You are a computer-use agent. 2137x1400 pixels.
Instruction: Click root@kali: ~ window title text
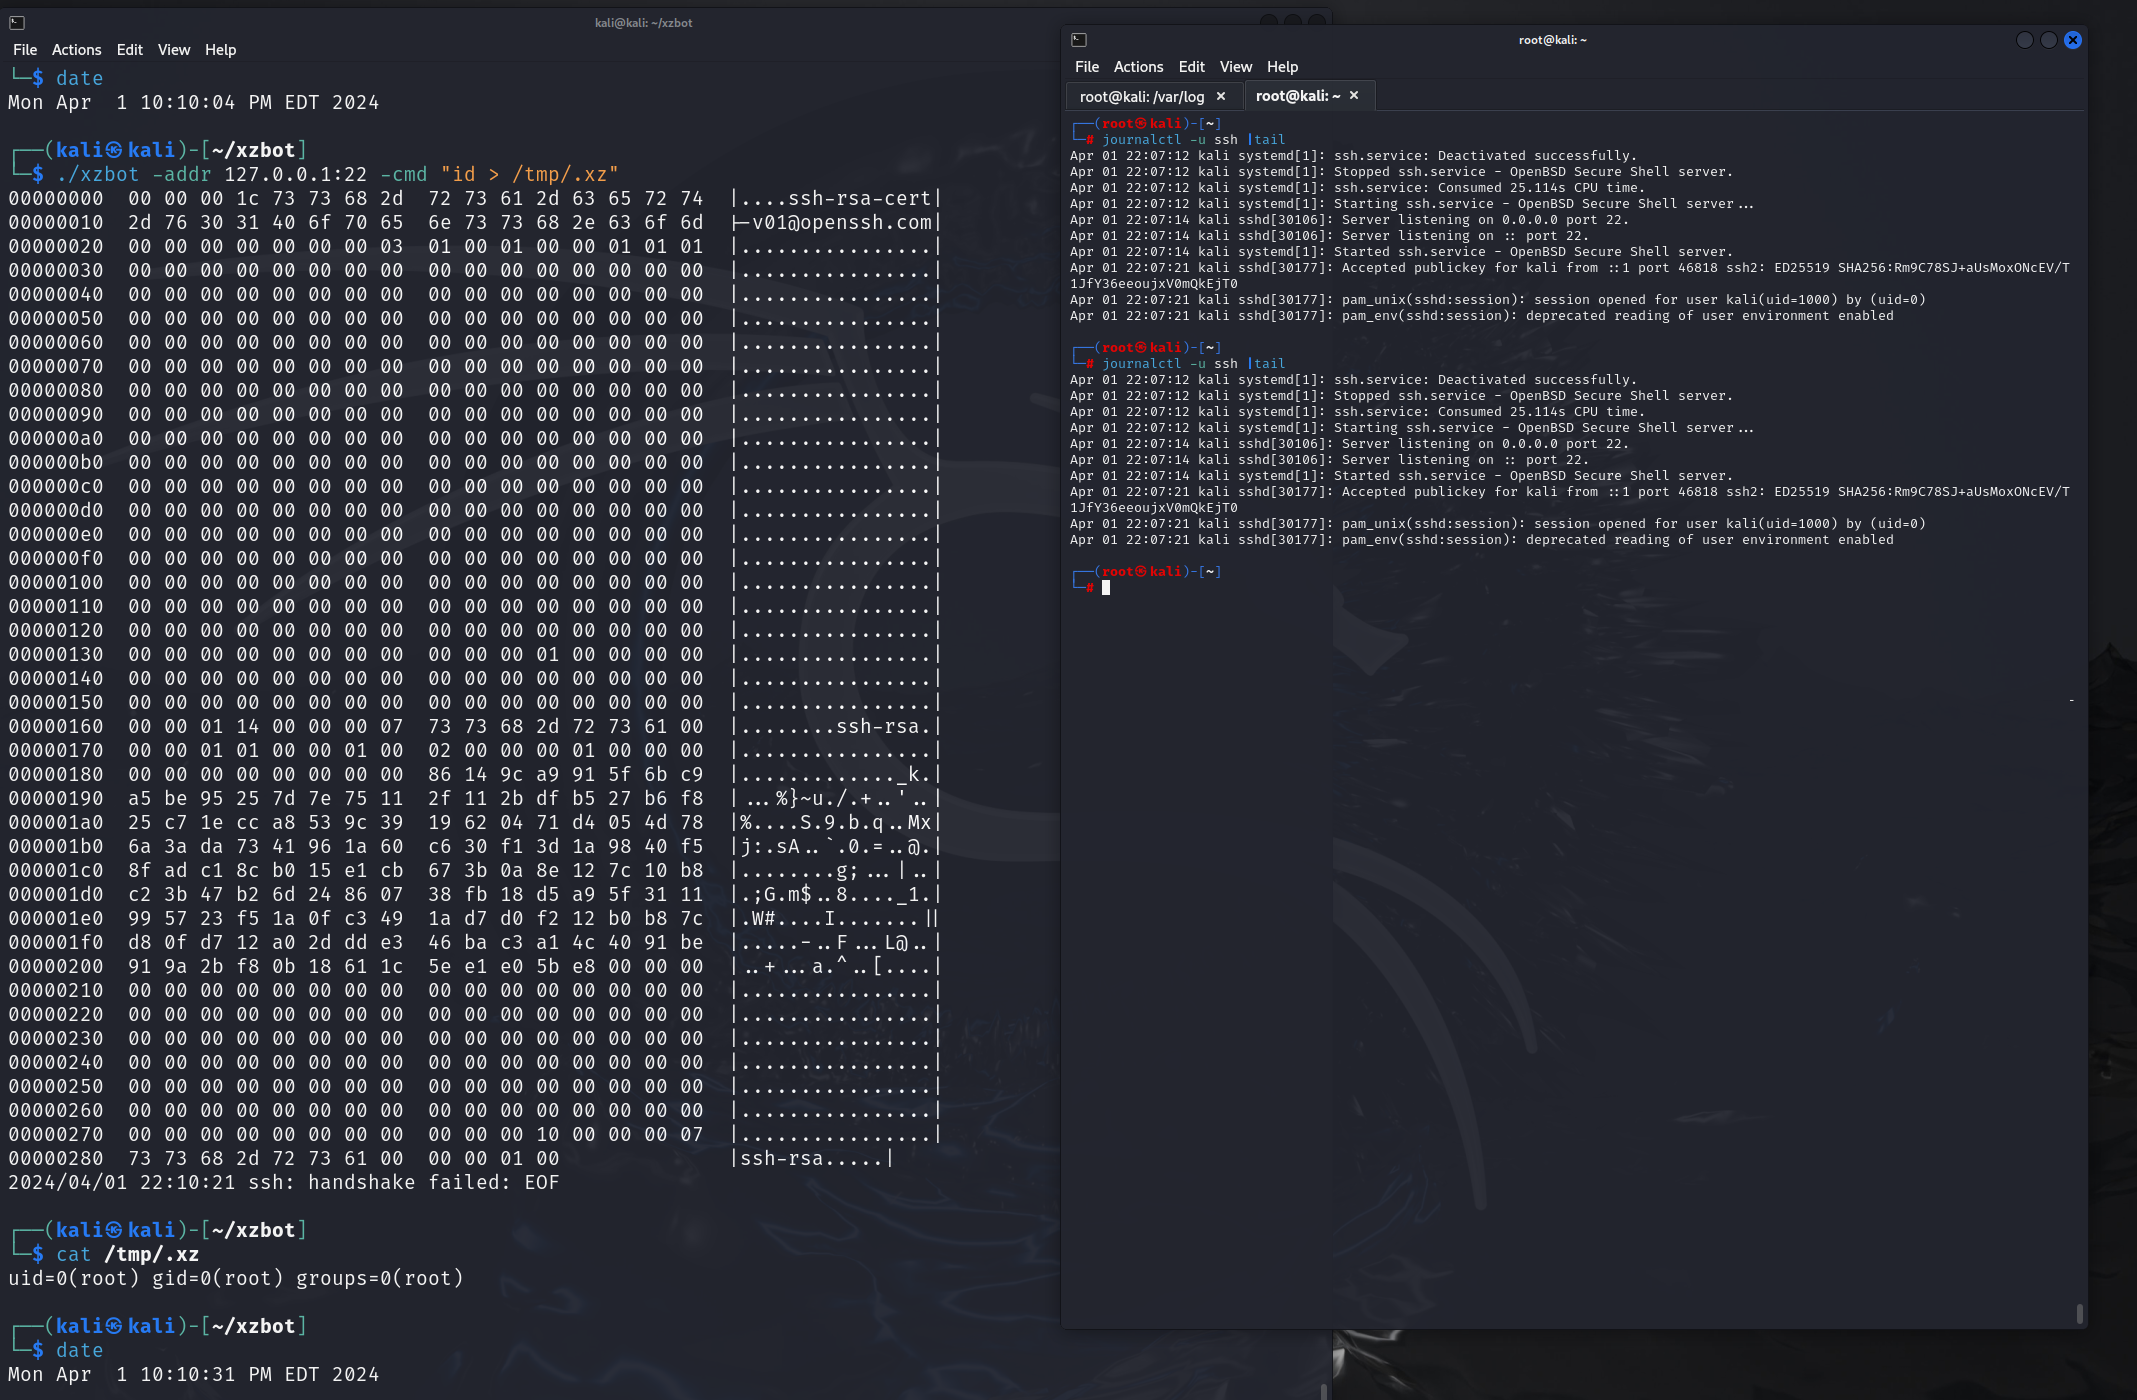click(1552, 40)
